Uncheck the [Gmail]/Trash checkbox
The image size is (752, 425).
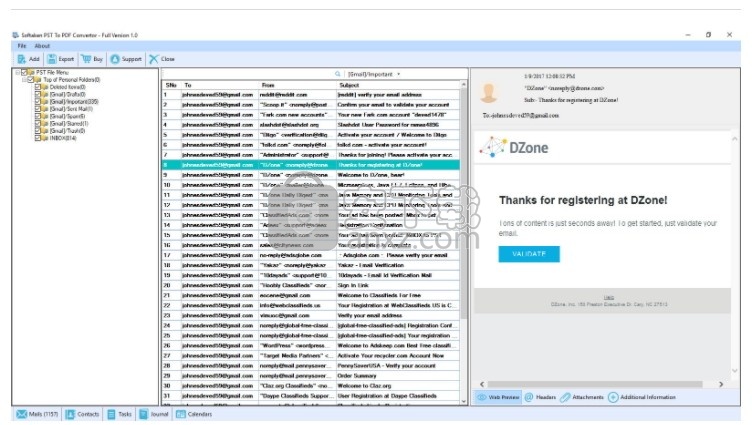[37, 130]
